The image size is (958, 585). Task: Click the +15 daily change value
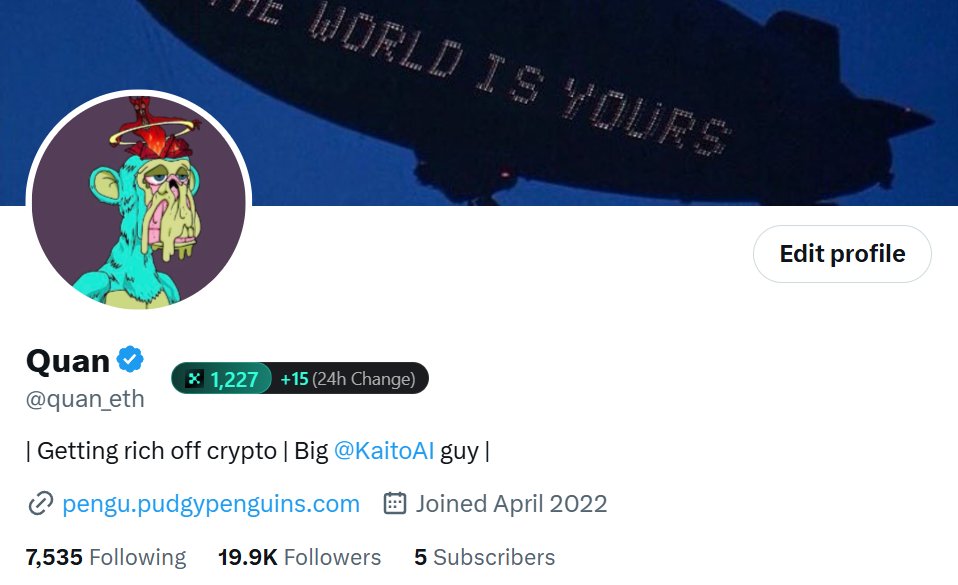pos(294,379)
